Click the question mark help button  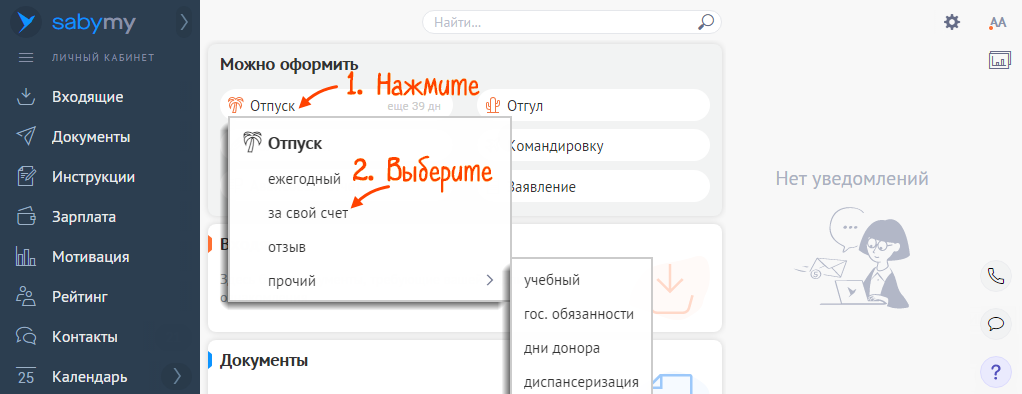[995, 372]
